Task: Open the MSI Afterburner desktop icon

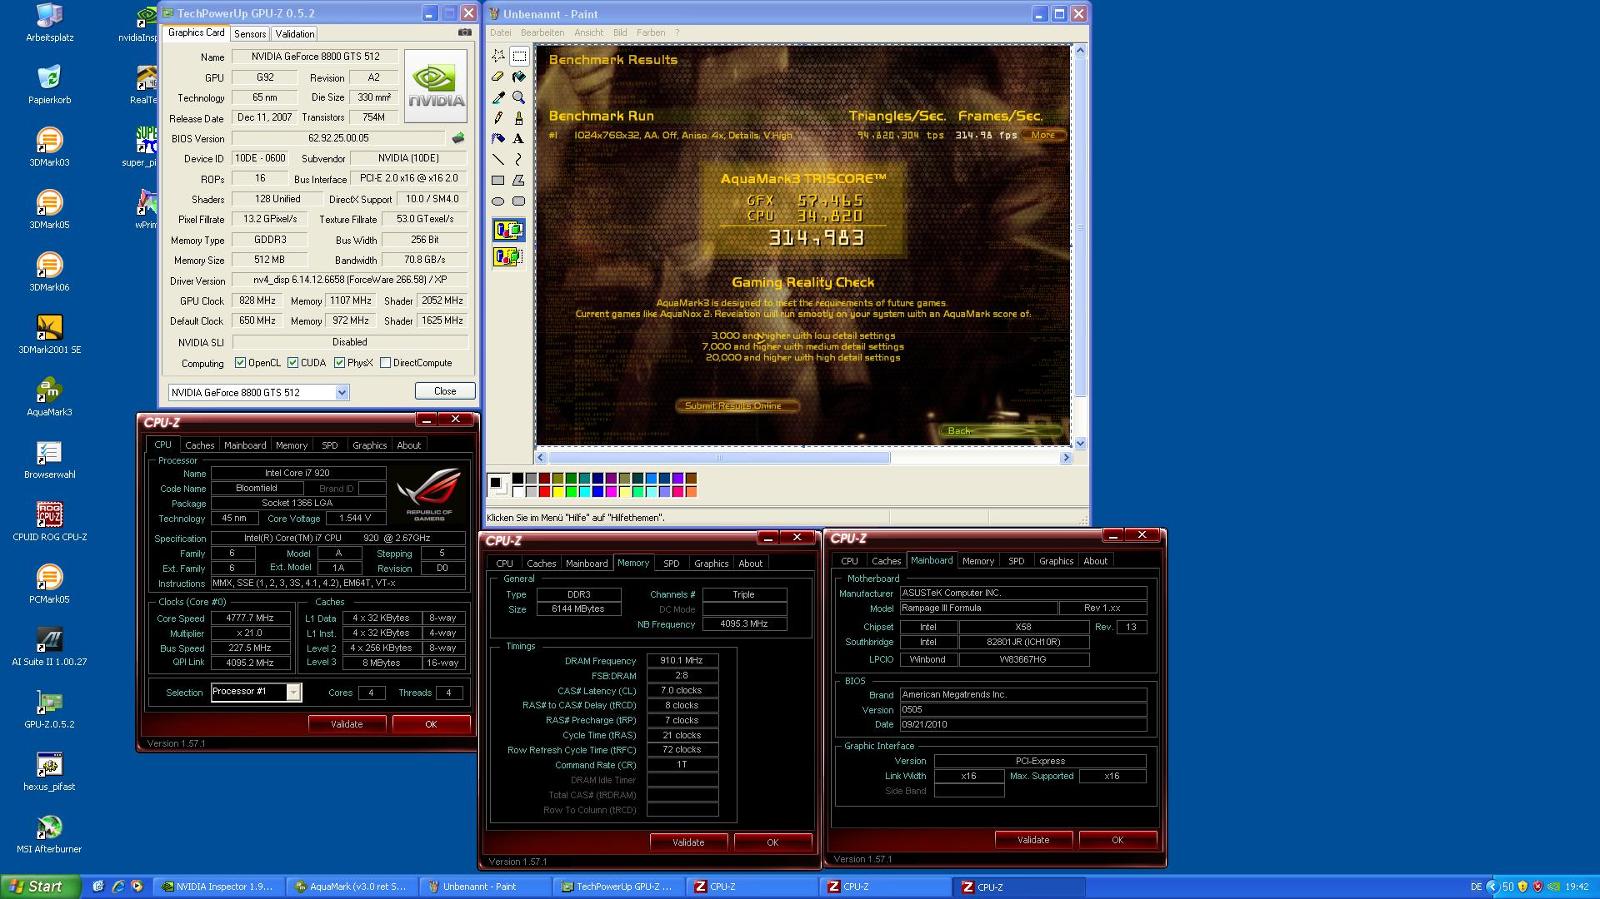Action: coord(49,833)
